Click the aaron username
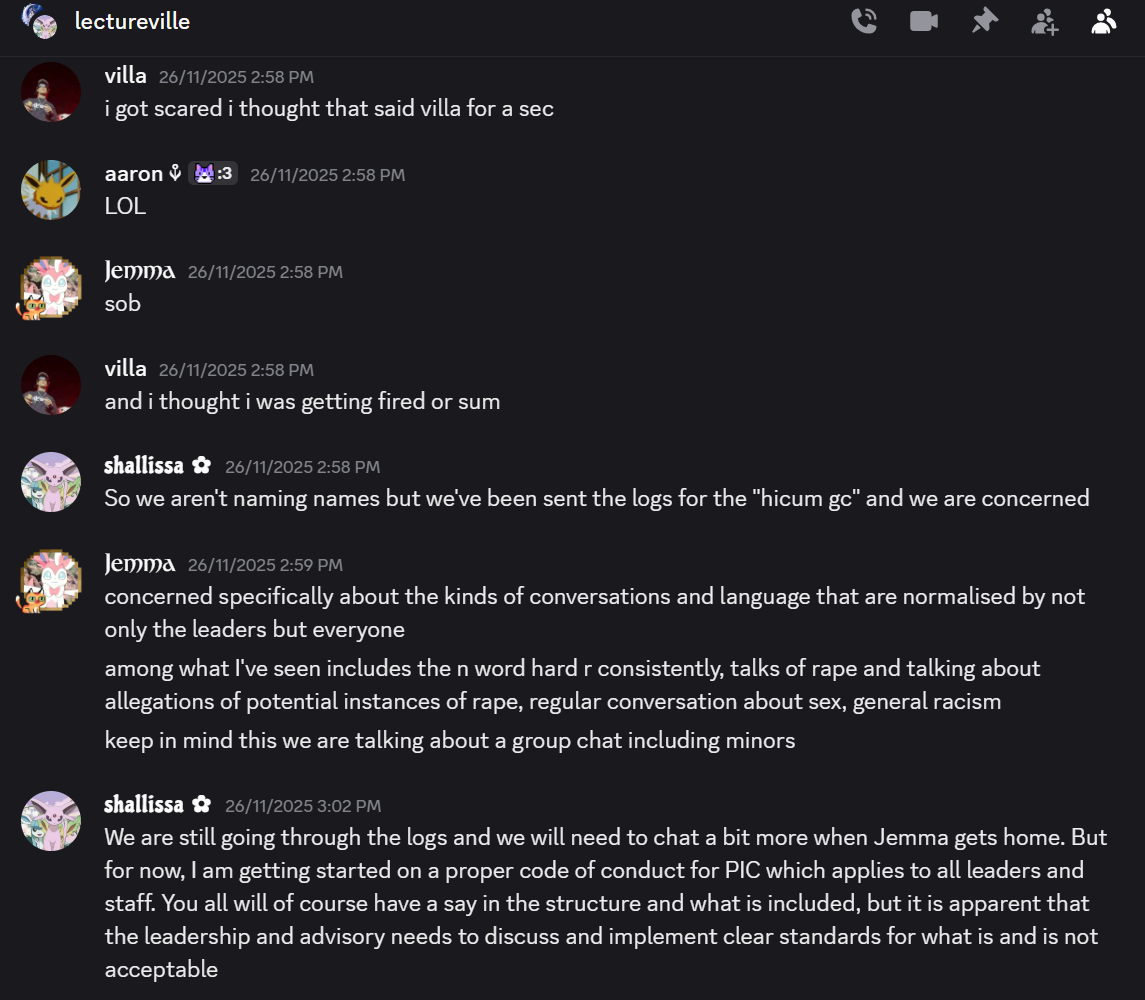Screen dimensions: 1145x1000 (133, 174)
